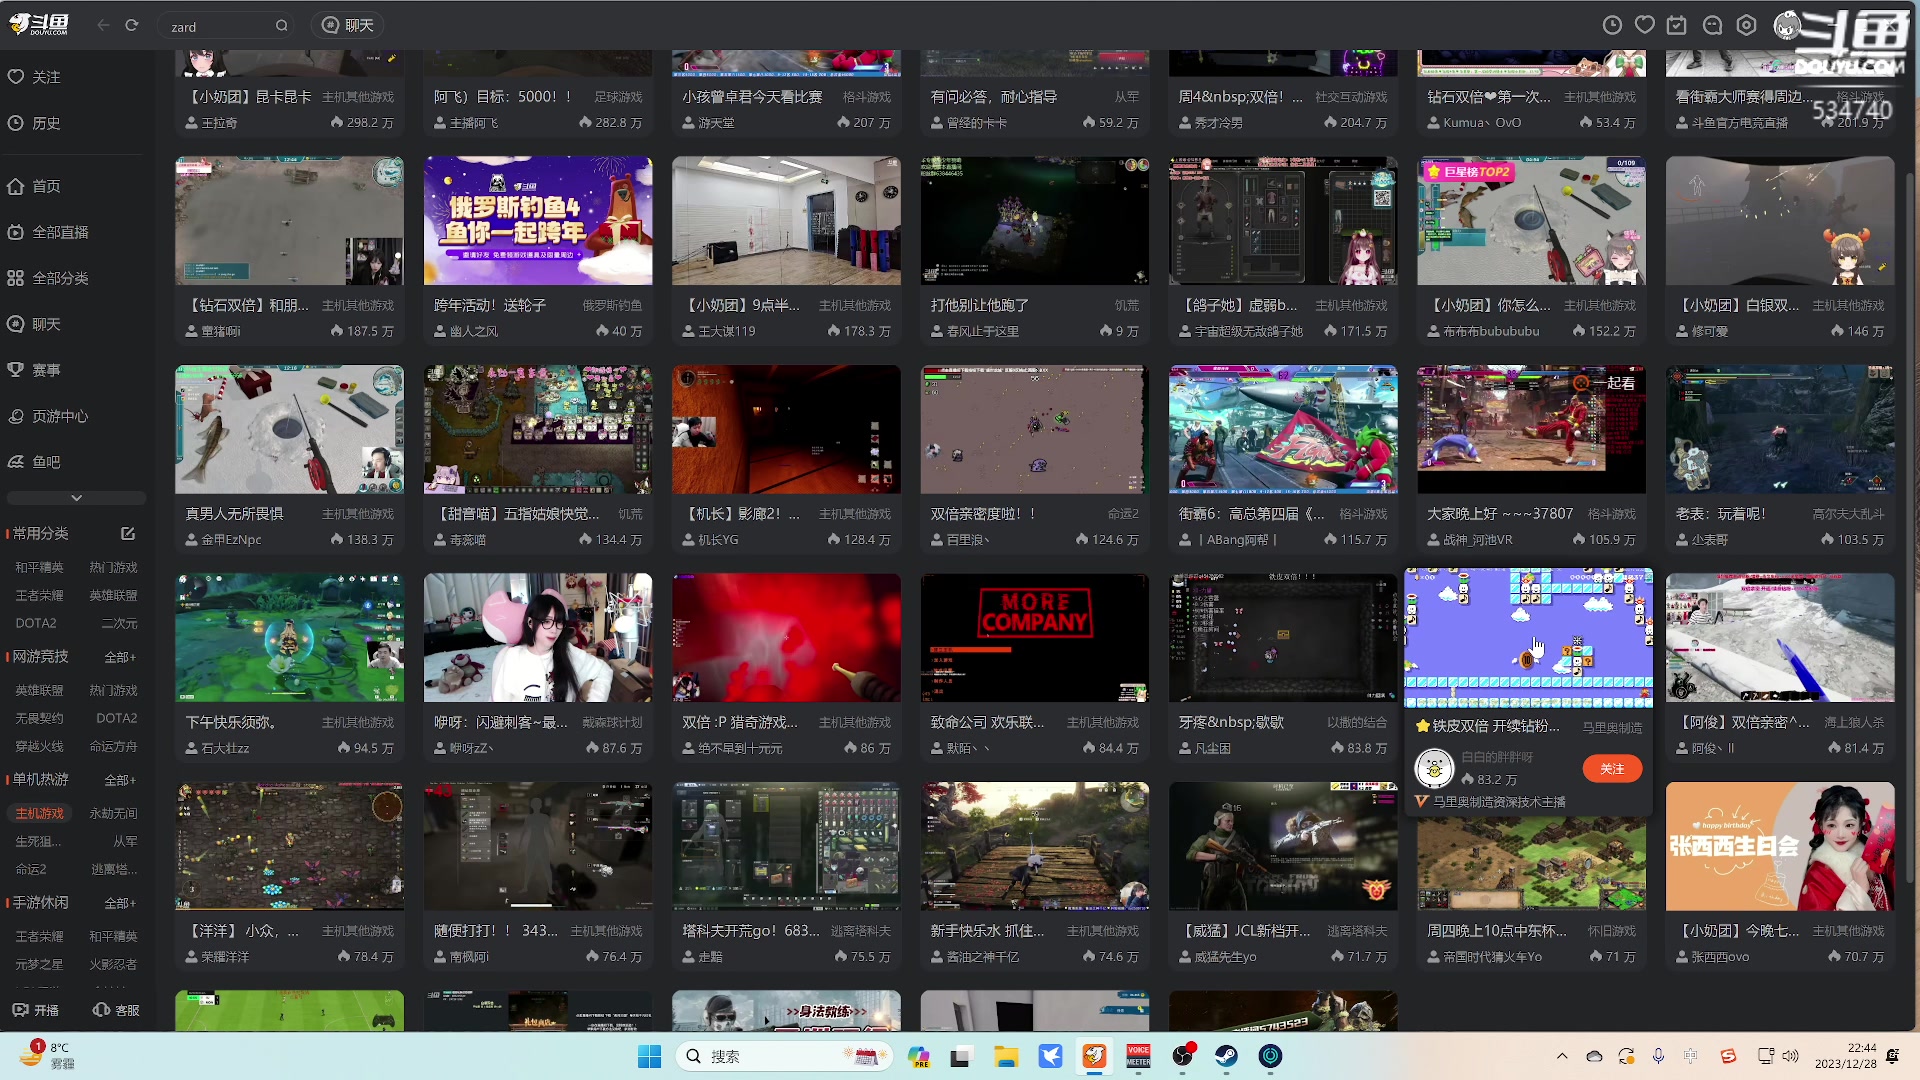Viewport: 1920px width, 1080px height.
Task: Open File Explorer from the taskbar
Action: point(1006,1056)
